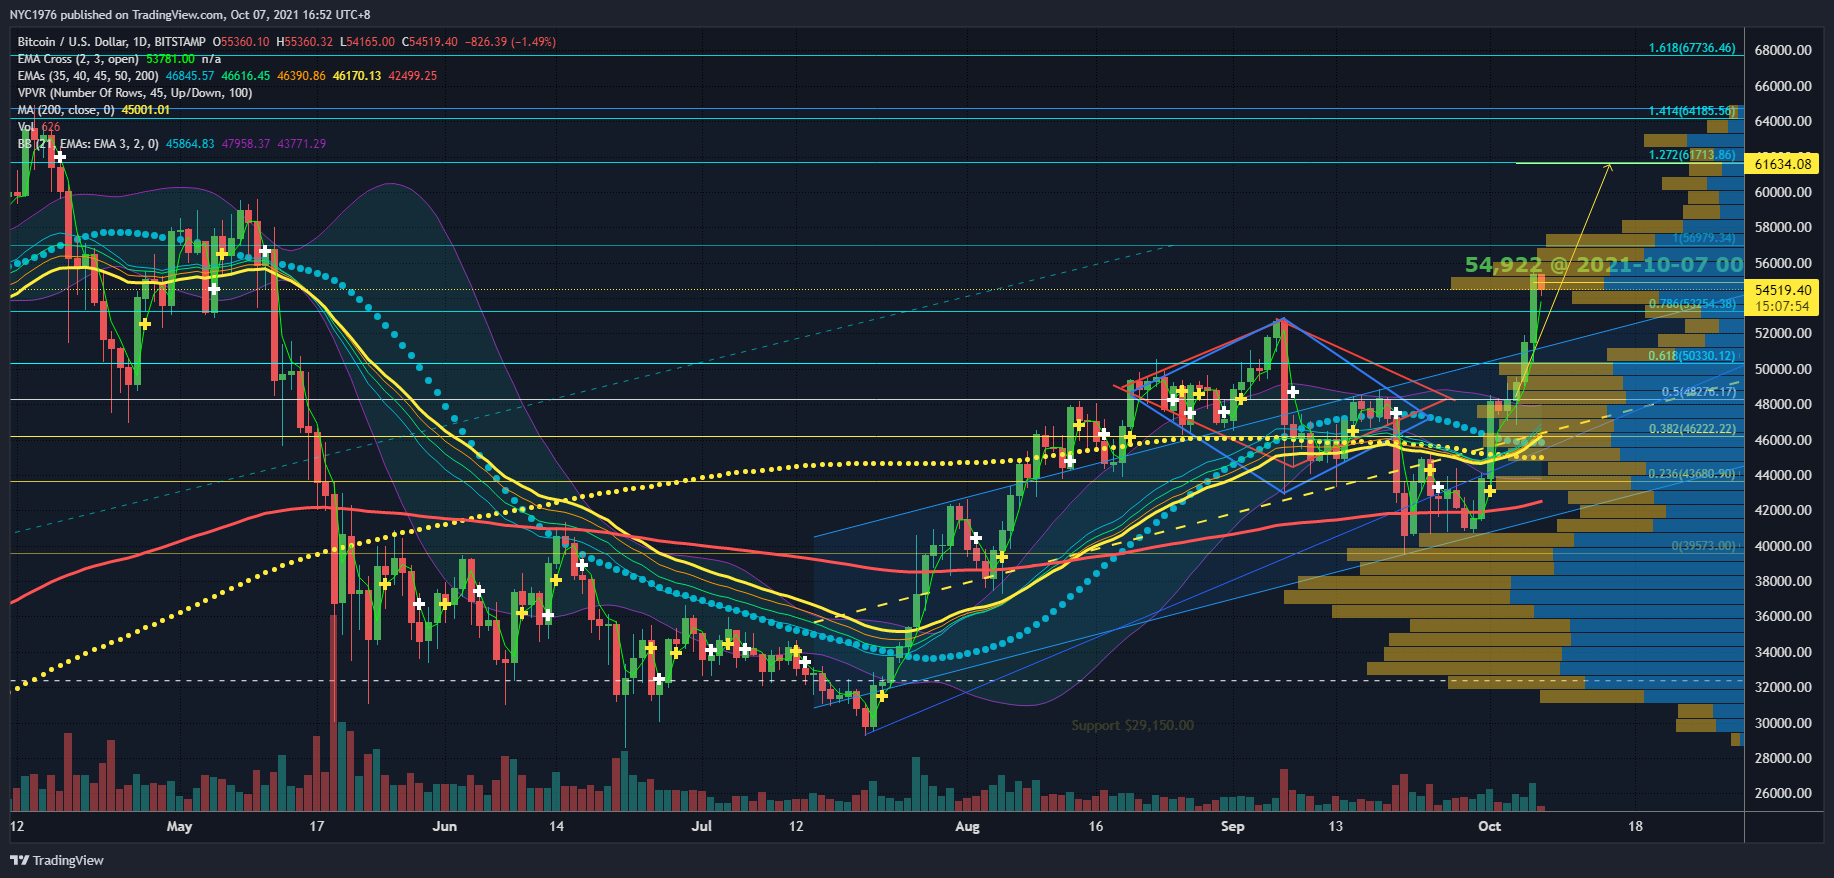The height and width of the screenshot is (878, 1834).
Task: Click 30000.00 on the price axis
Action: 1783,723
